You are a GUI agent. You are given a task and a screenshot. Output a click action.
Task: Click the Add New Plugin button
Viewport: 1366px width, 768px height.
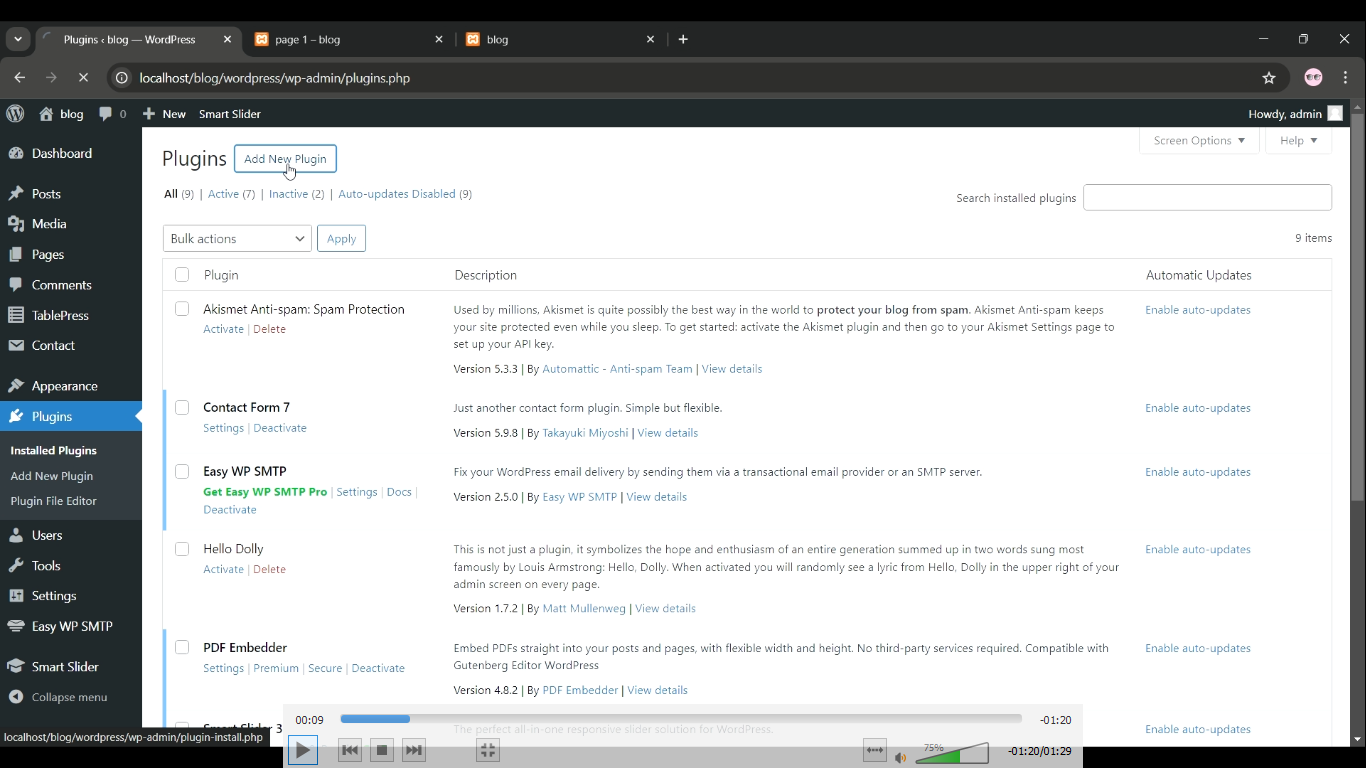coord(285,159)
